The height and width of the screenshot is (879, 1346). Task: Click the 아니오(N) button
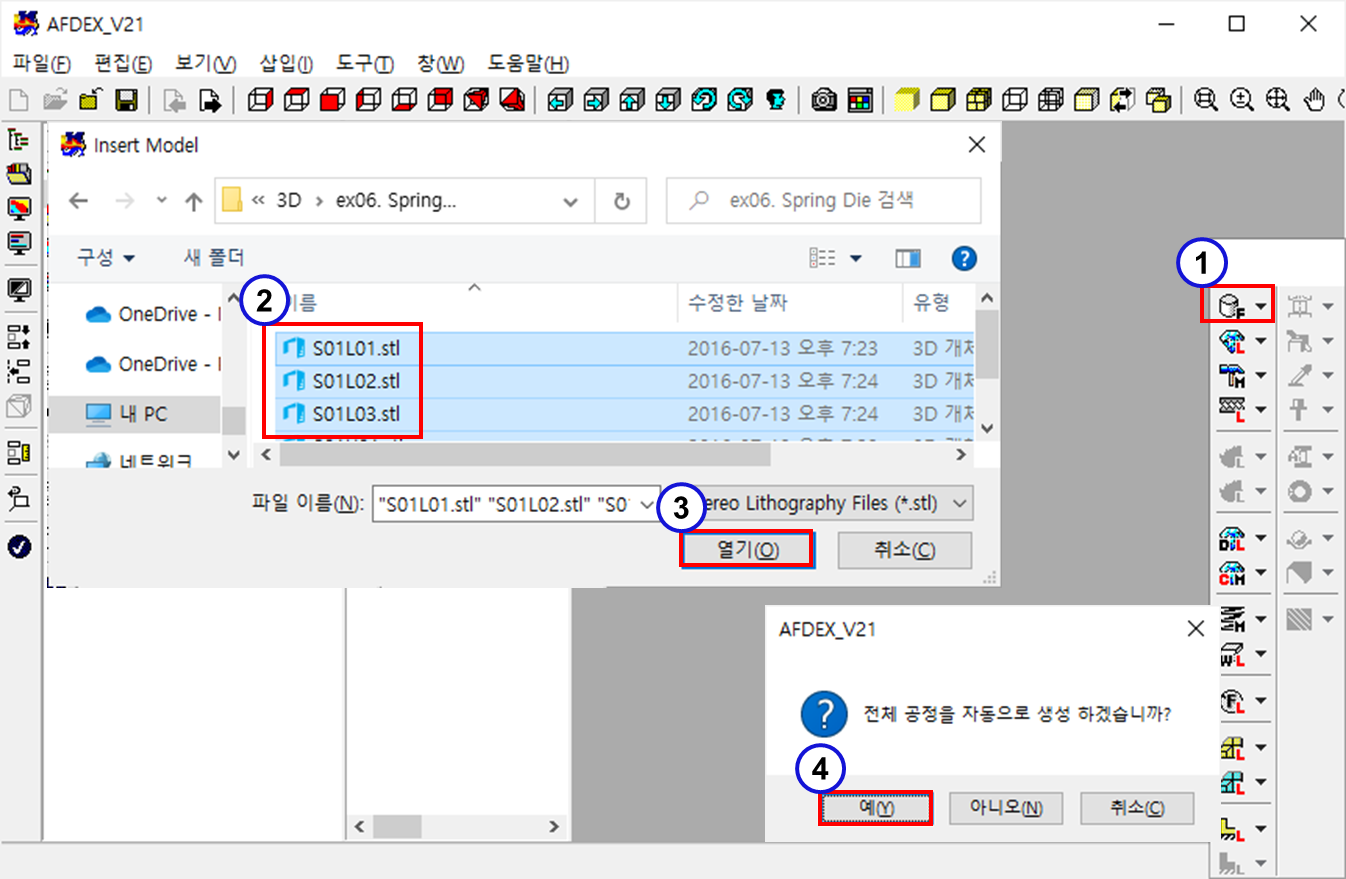pyautogui.click(x=1005, y=808)
